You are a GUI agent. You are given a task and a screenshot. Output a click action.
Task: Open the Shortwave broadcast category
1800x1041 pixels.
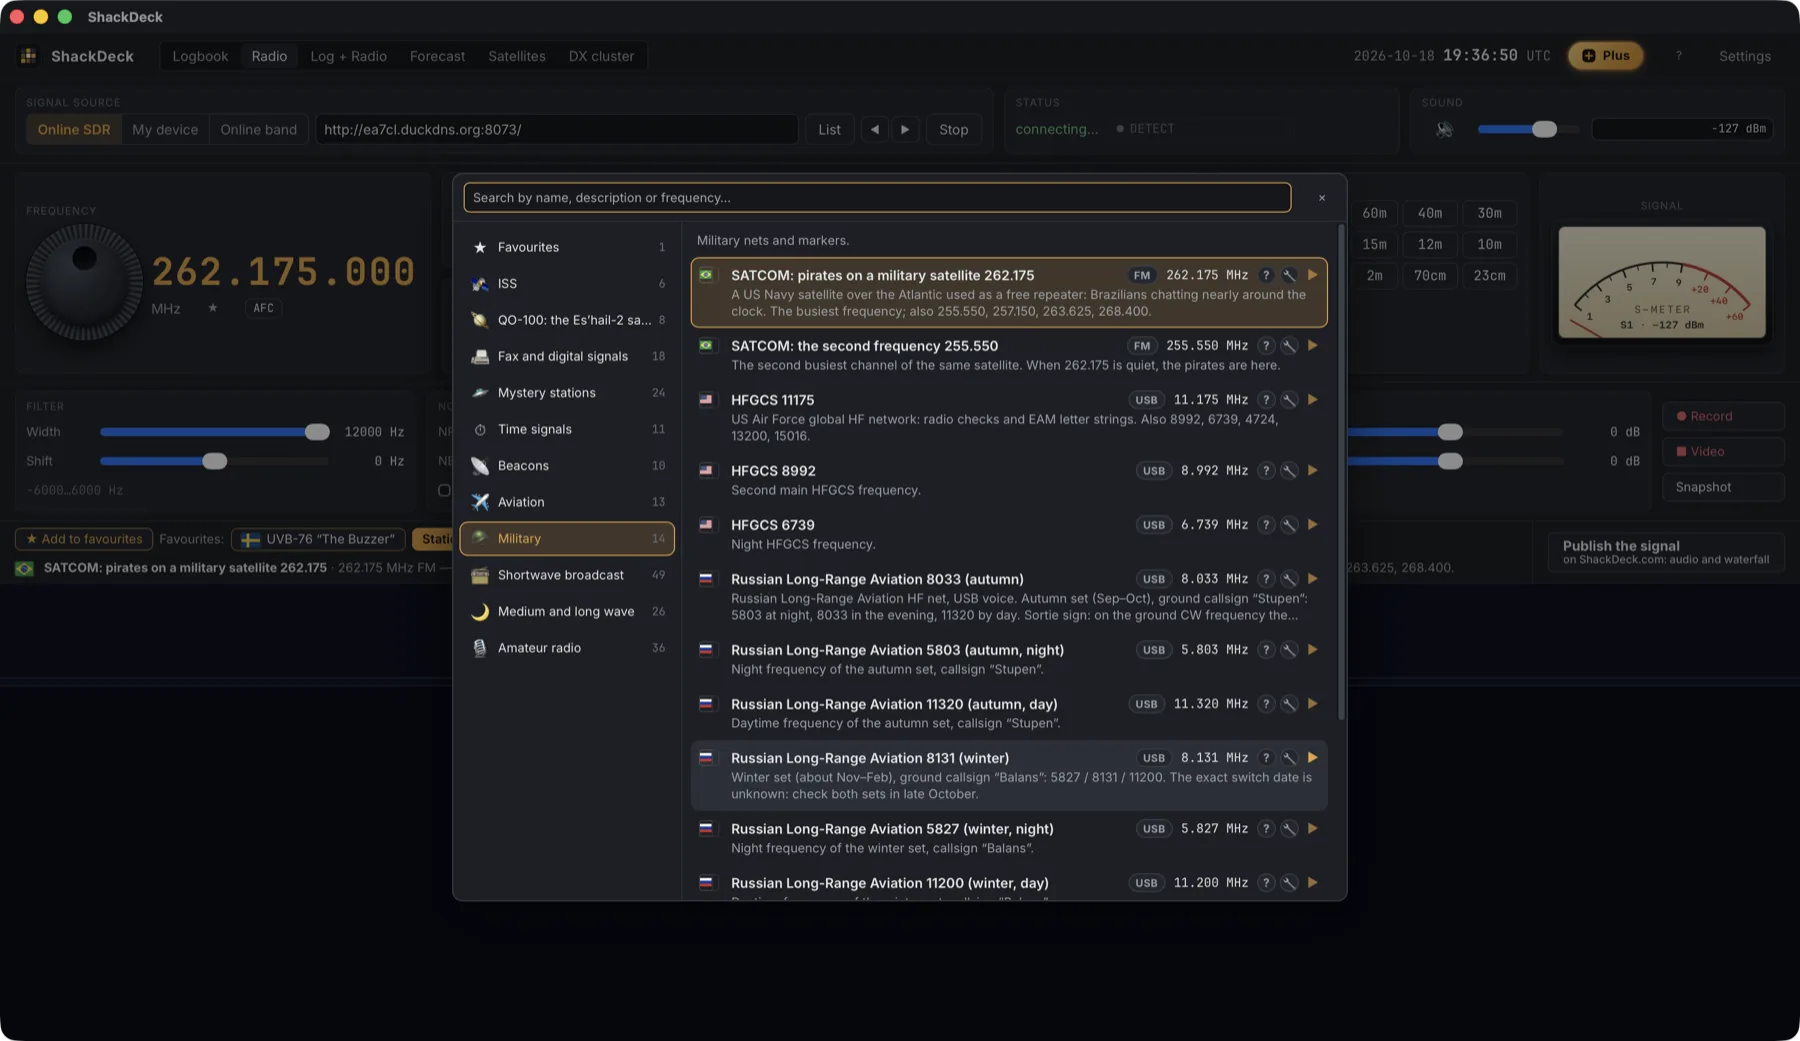[x=567, y=575]
